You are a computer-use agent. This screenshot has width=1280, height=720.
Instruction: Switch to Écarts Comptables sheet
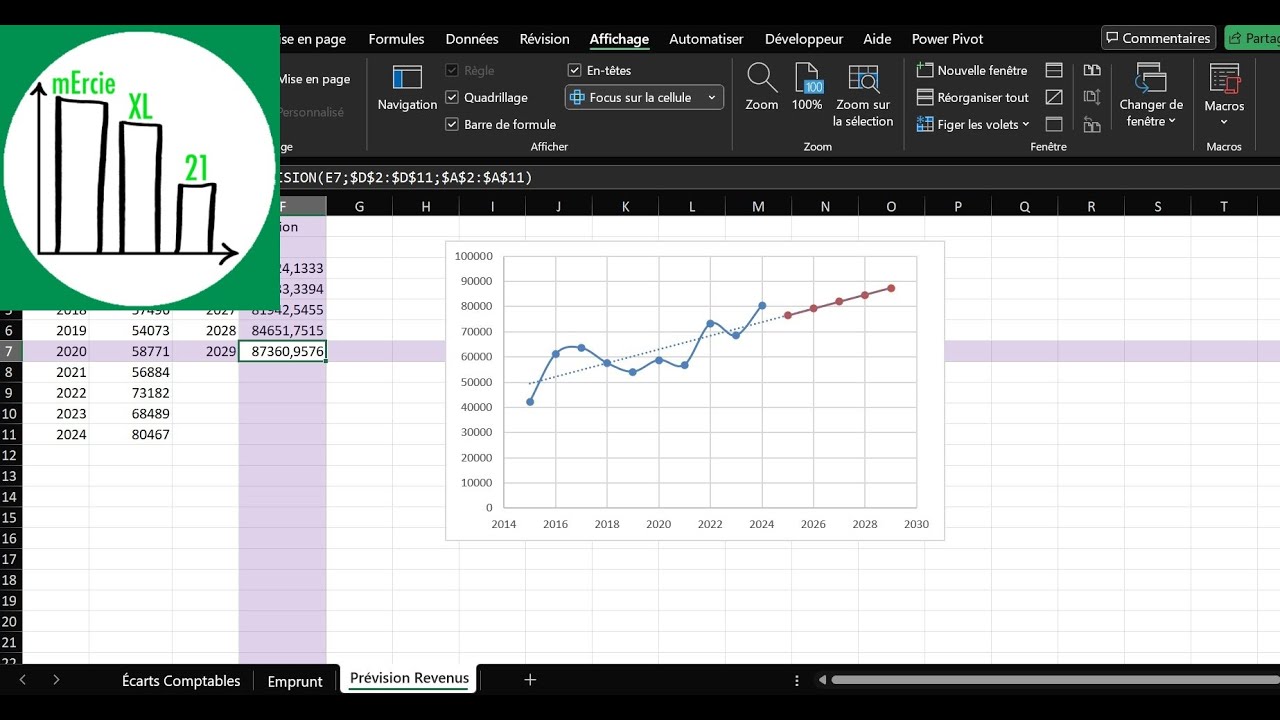181,680
